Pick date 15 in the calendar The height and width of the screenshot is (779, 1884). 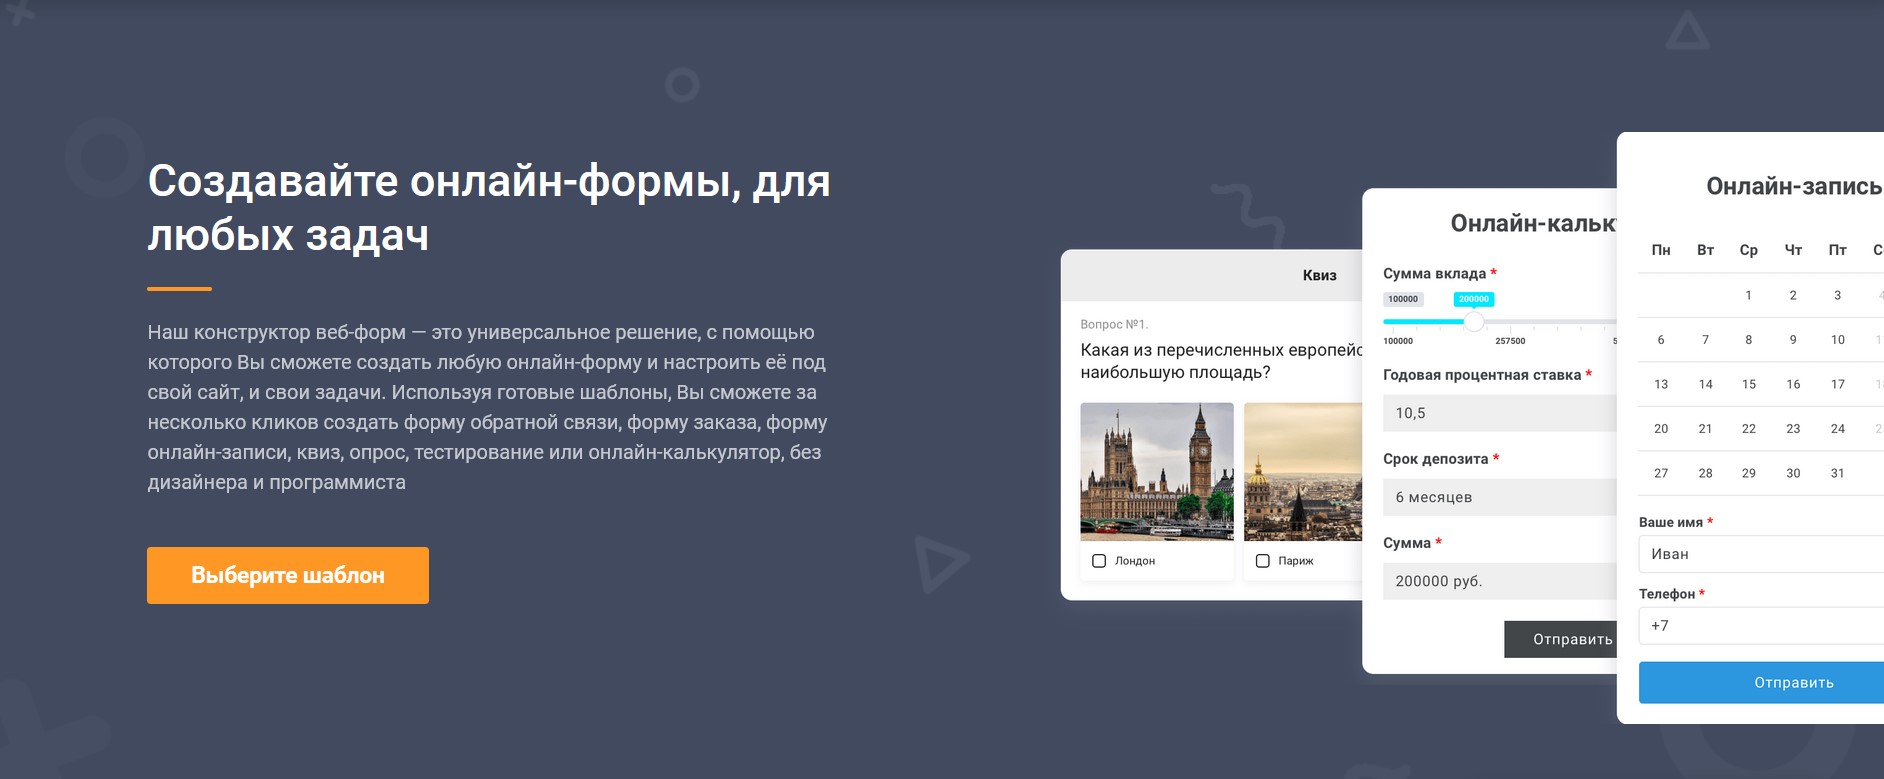point(1749,384)
